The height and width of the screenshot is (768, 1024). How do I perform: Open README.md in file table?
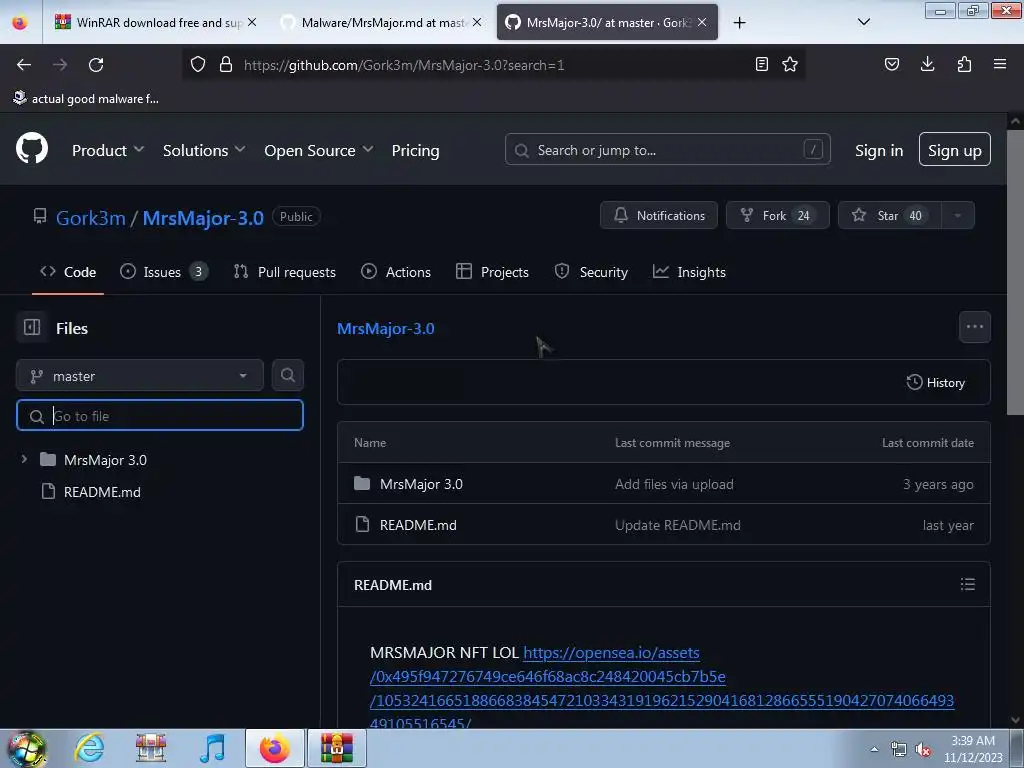418,525
